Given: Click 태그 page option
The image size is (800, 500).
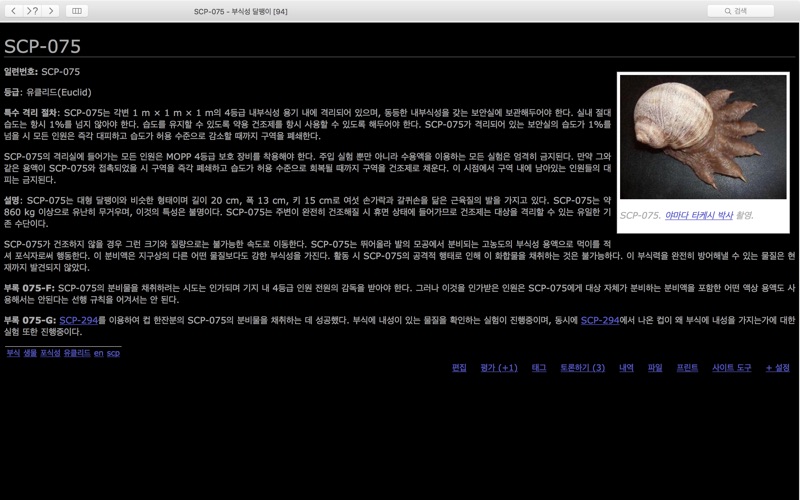Looking at the screenshot, I should (539, 367).
